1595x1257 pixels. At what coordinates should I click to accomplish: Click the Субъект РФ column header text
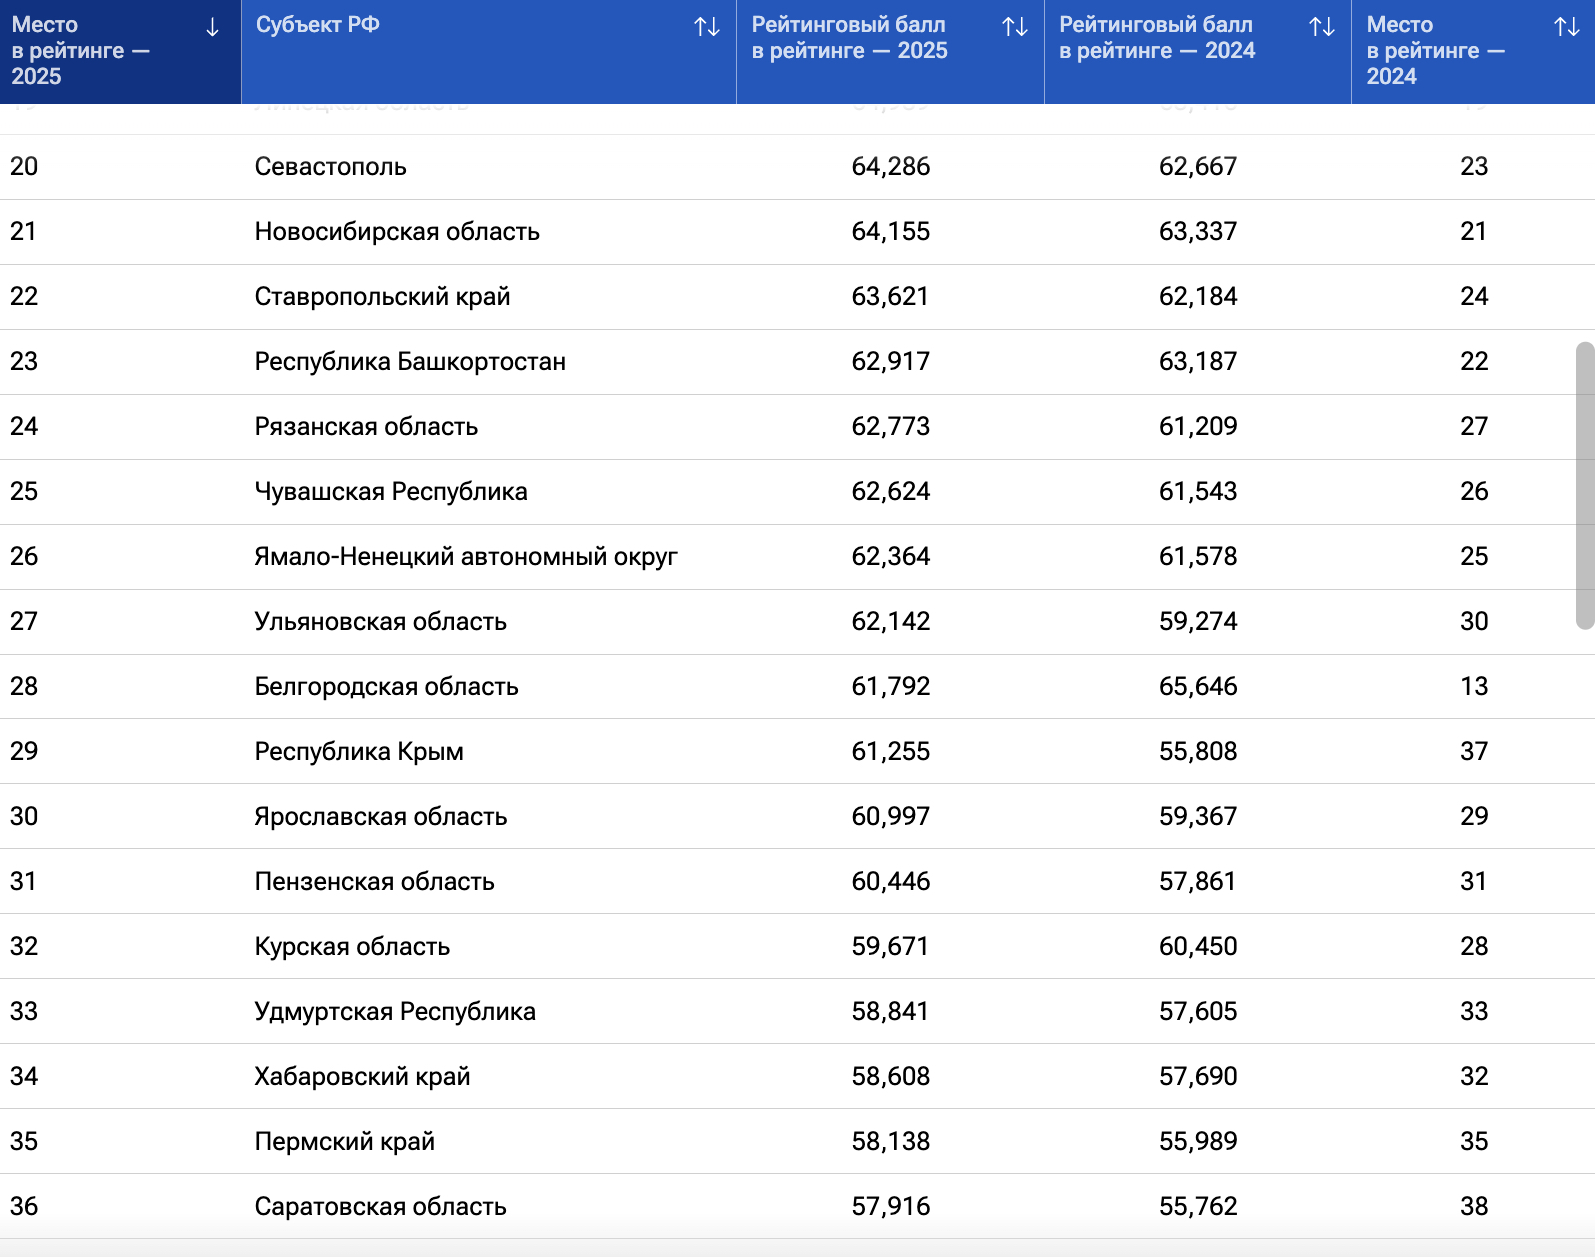[x=317, y=25]
